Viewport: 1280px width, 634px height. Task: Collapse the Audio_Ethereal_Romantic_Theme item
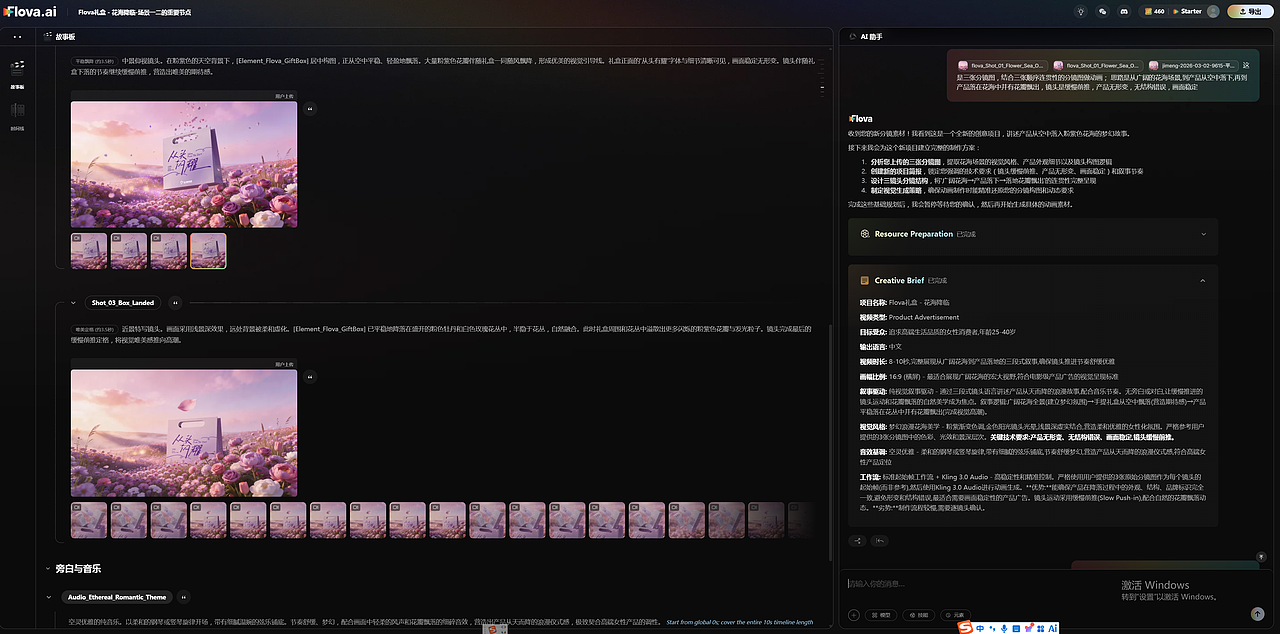[x=47, y=597]
